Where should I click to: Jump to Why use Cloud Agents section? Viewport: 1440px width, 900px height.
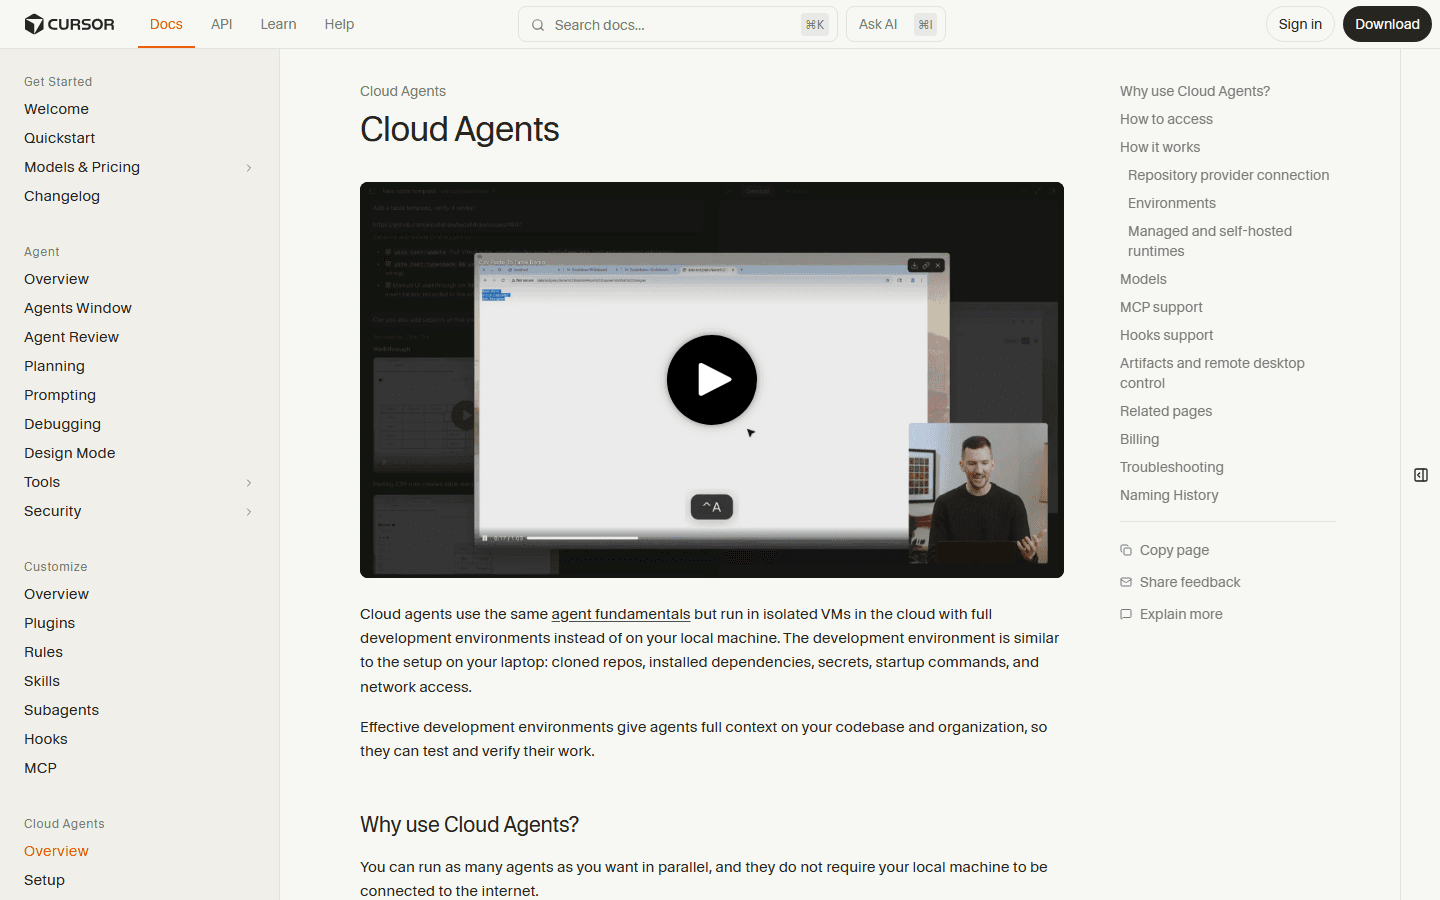pos(1195,91)
